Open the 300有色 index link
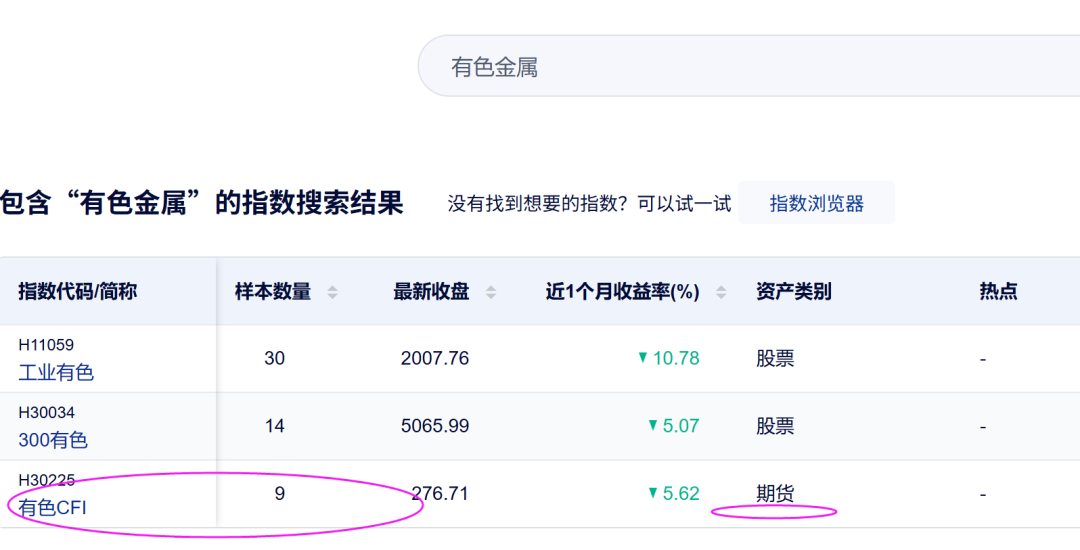The width and height of the screenshot is (1080, 550). [x=53, y=440]
